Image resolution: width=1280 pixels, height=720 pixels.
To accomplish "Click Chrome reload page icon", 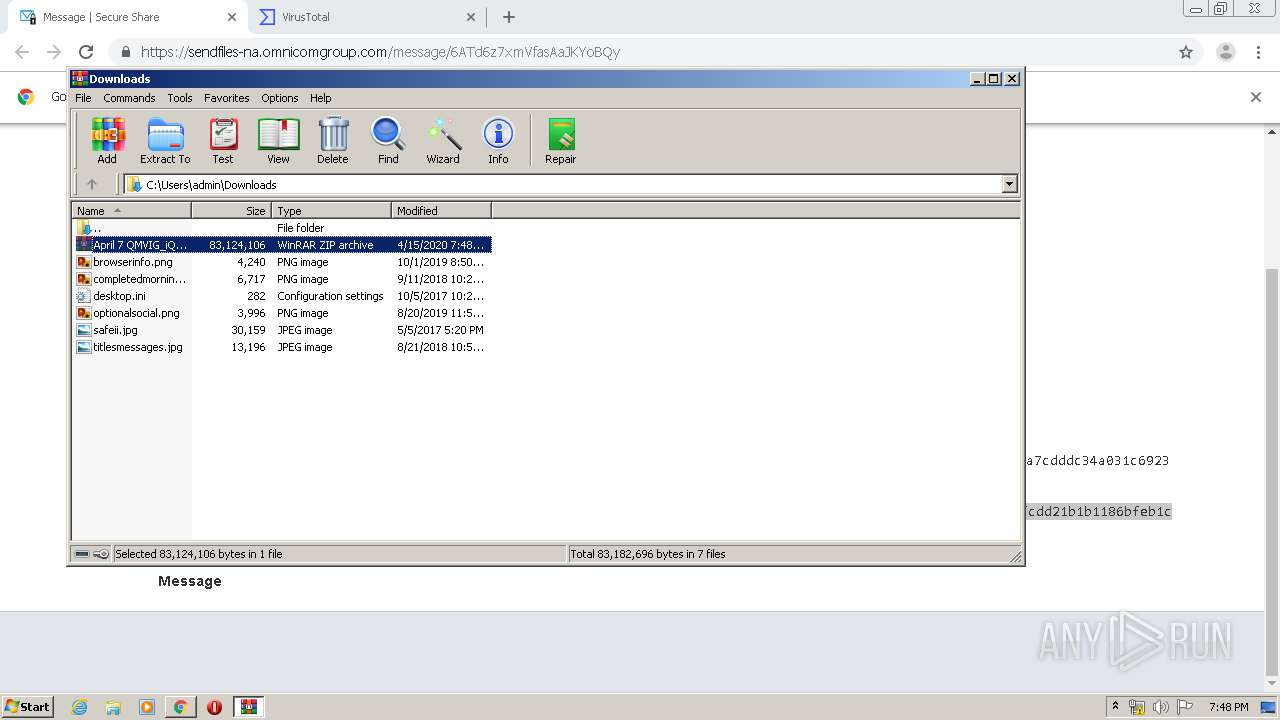I will coord(86,52).
